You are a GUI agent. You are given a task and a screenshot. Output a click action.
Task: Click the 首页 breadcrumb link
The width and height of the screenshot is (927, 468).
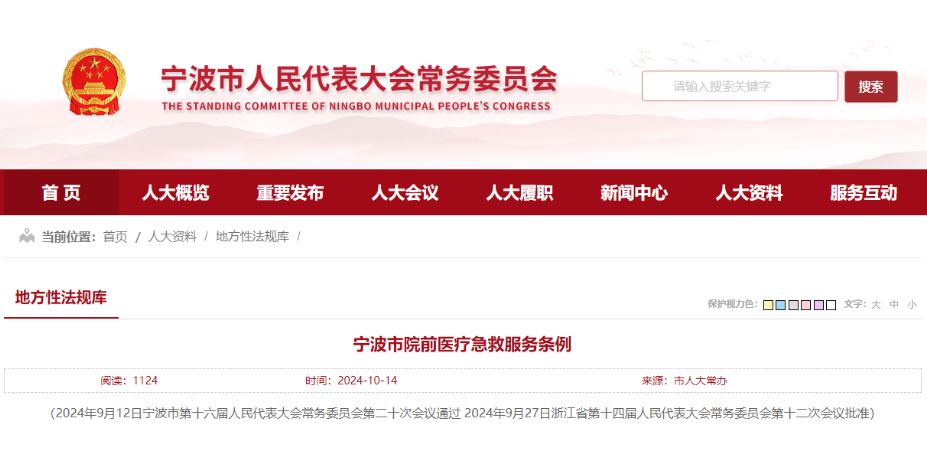[x=115, y=237]
